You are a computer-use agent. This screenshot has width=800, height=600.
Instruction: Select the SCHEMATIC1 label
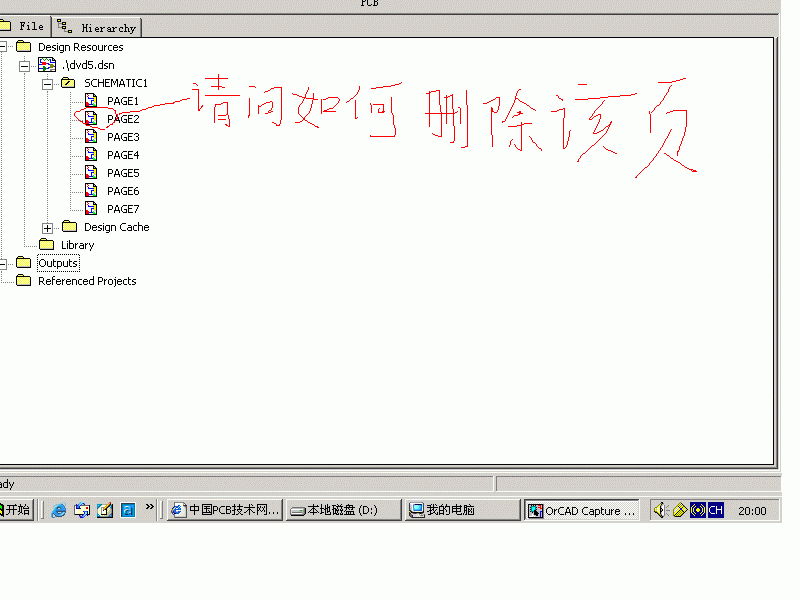pos(116,83)
